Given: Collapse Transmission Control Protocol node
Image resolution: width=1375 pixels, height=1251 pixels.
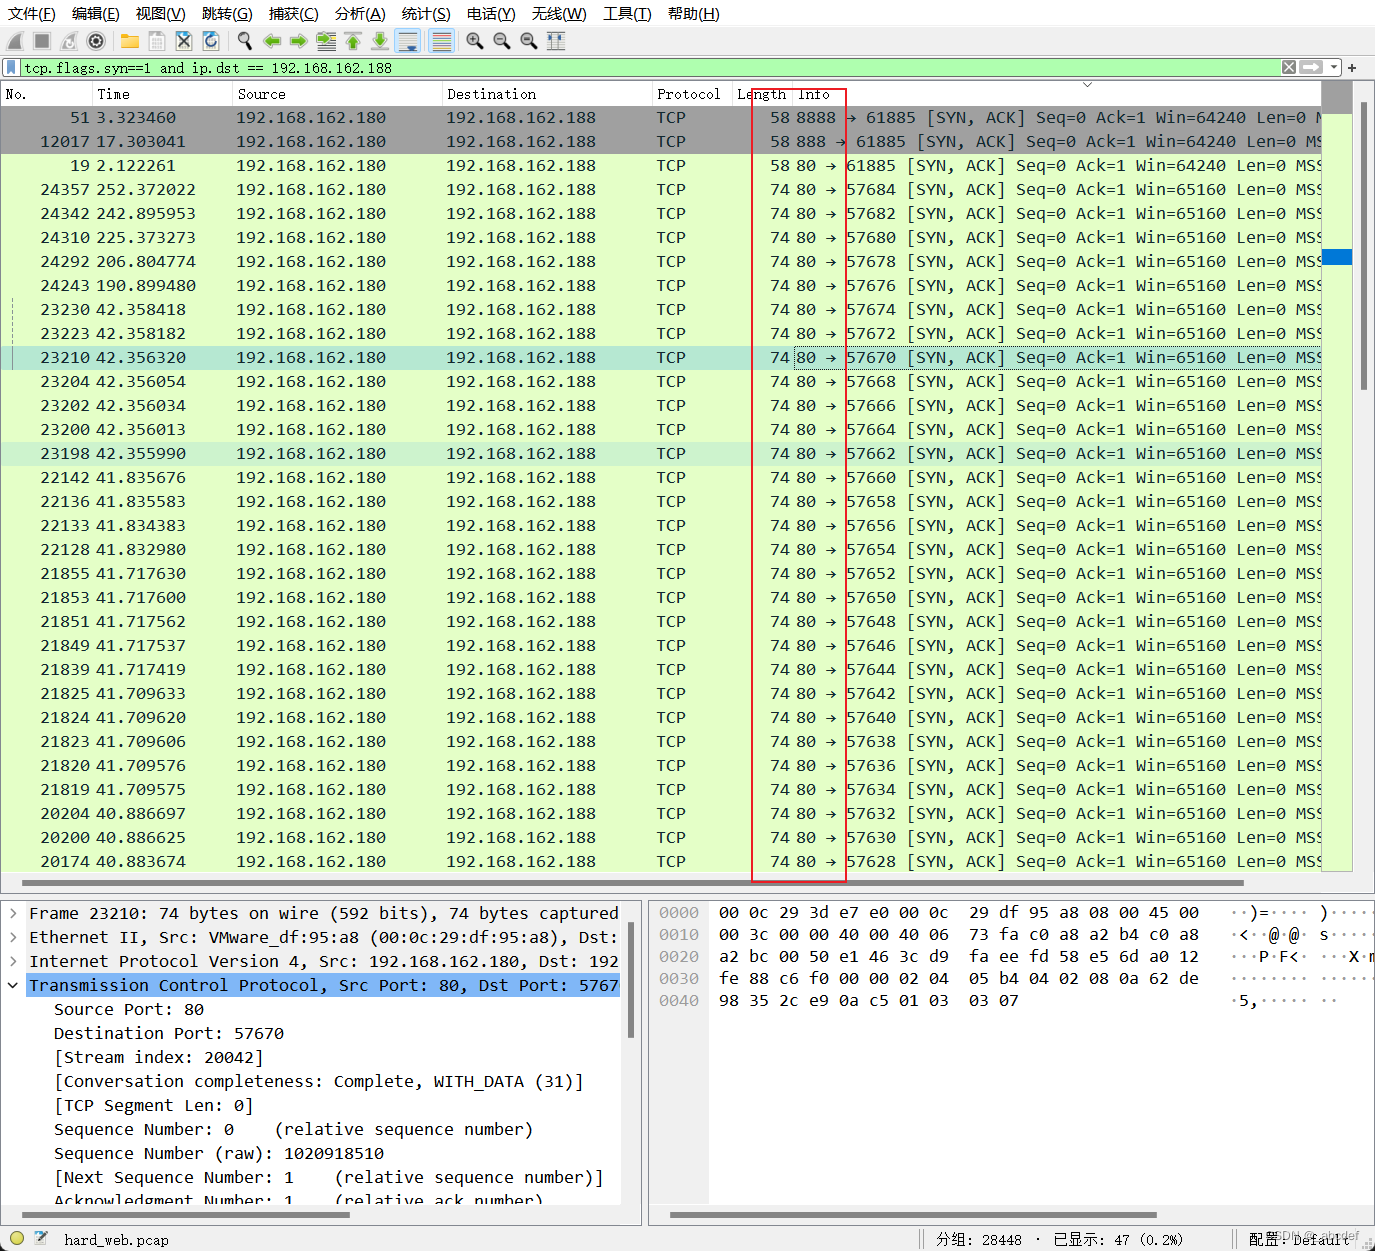Looking at the screenshot, I should coord(13,985).
